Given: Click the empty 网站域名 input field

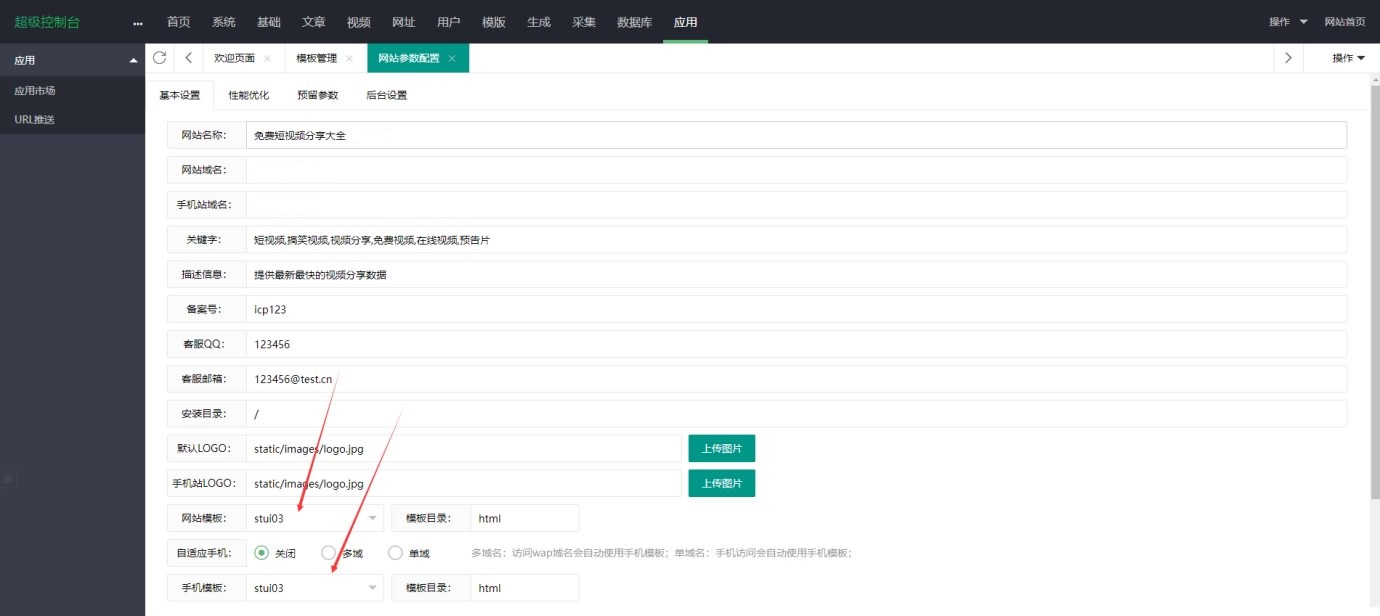Looking at the screenshot, I should [x=796, y=169].
